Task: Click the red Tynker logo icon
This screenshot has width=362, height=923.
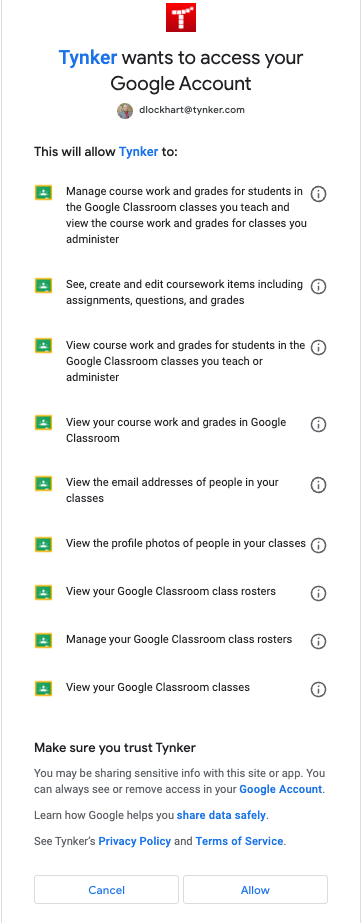Action: (x=181, y=18)
